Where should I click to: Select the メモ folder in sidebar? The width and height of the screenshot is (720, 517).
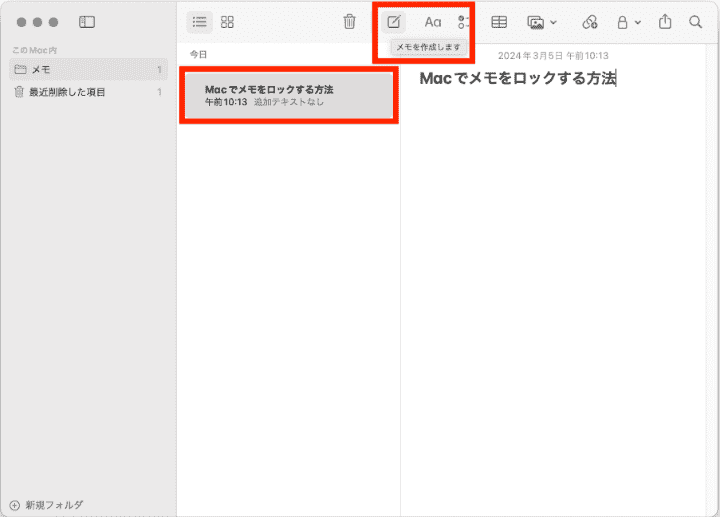[x=88, y=69]
